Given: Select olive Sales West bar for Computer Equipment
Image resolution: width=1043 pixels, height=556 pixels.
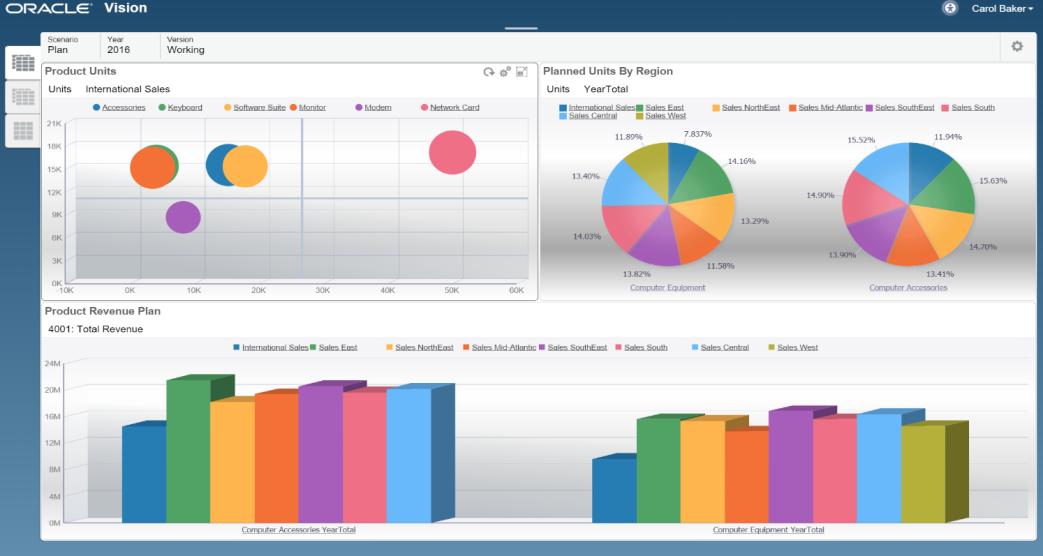Looking at the screenshot, I should pyautogui.click(x=923, y=474).
